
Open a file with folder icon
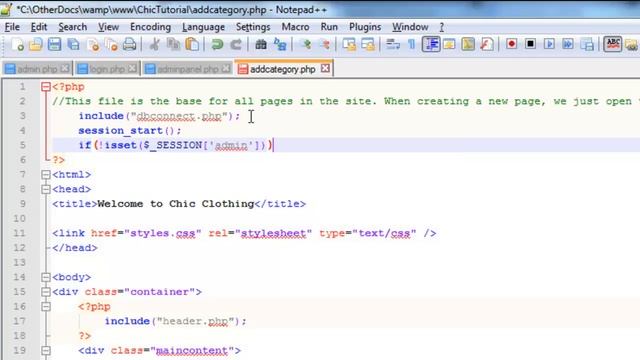coord(36,44)
